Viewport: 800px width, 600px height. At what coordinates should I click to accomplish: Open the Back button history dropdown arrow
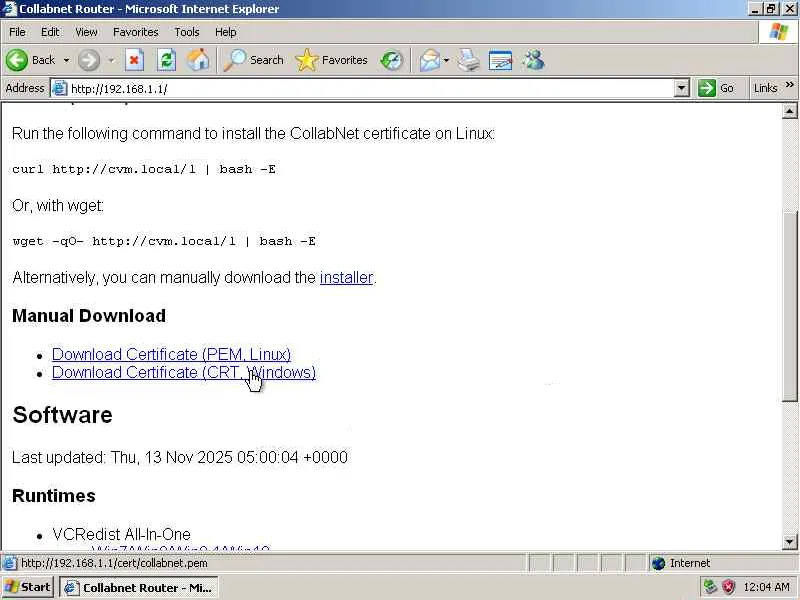[x=66, y=60]
